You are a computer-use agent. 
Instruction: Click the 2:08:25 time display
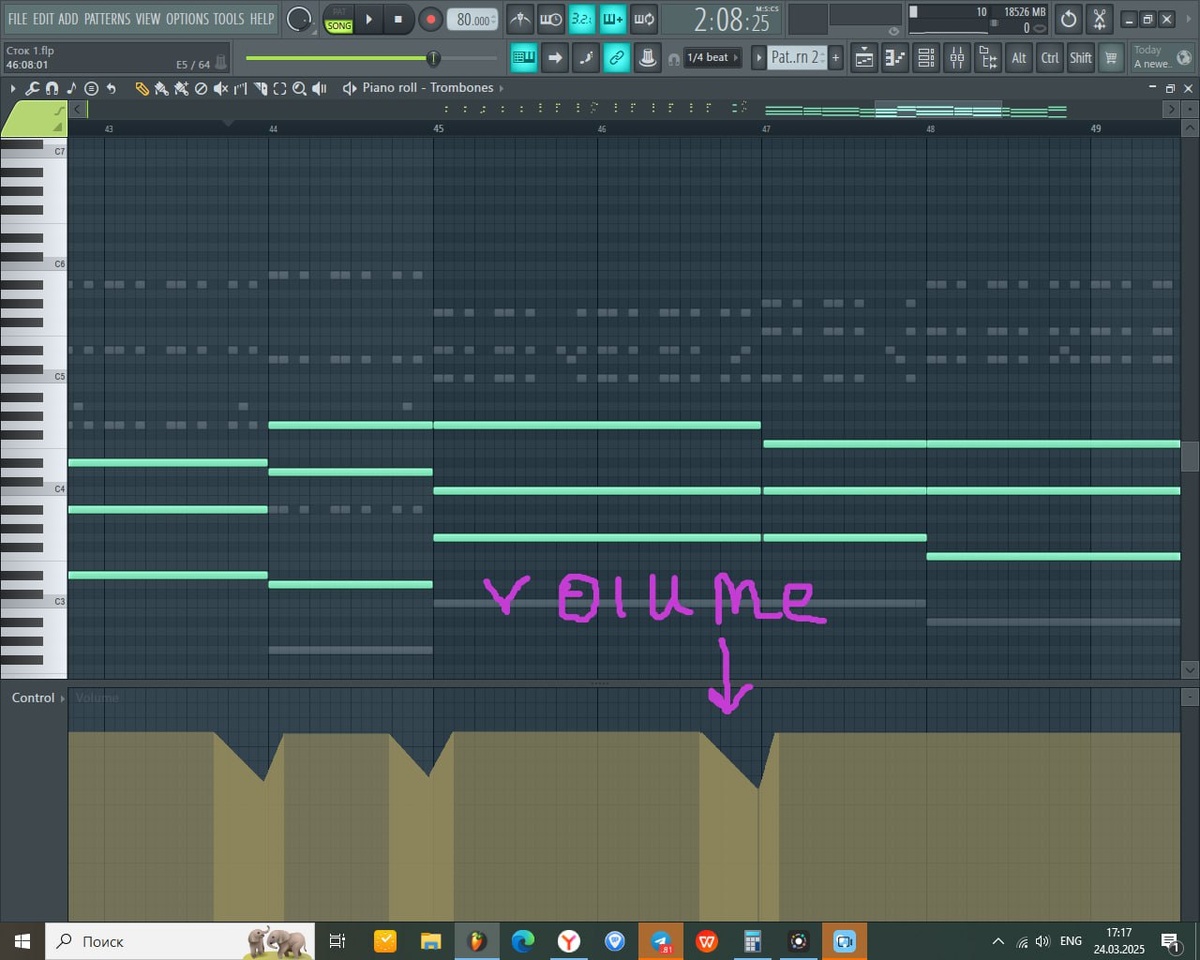click(721, 19)
